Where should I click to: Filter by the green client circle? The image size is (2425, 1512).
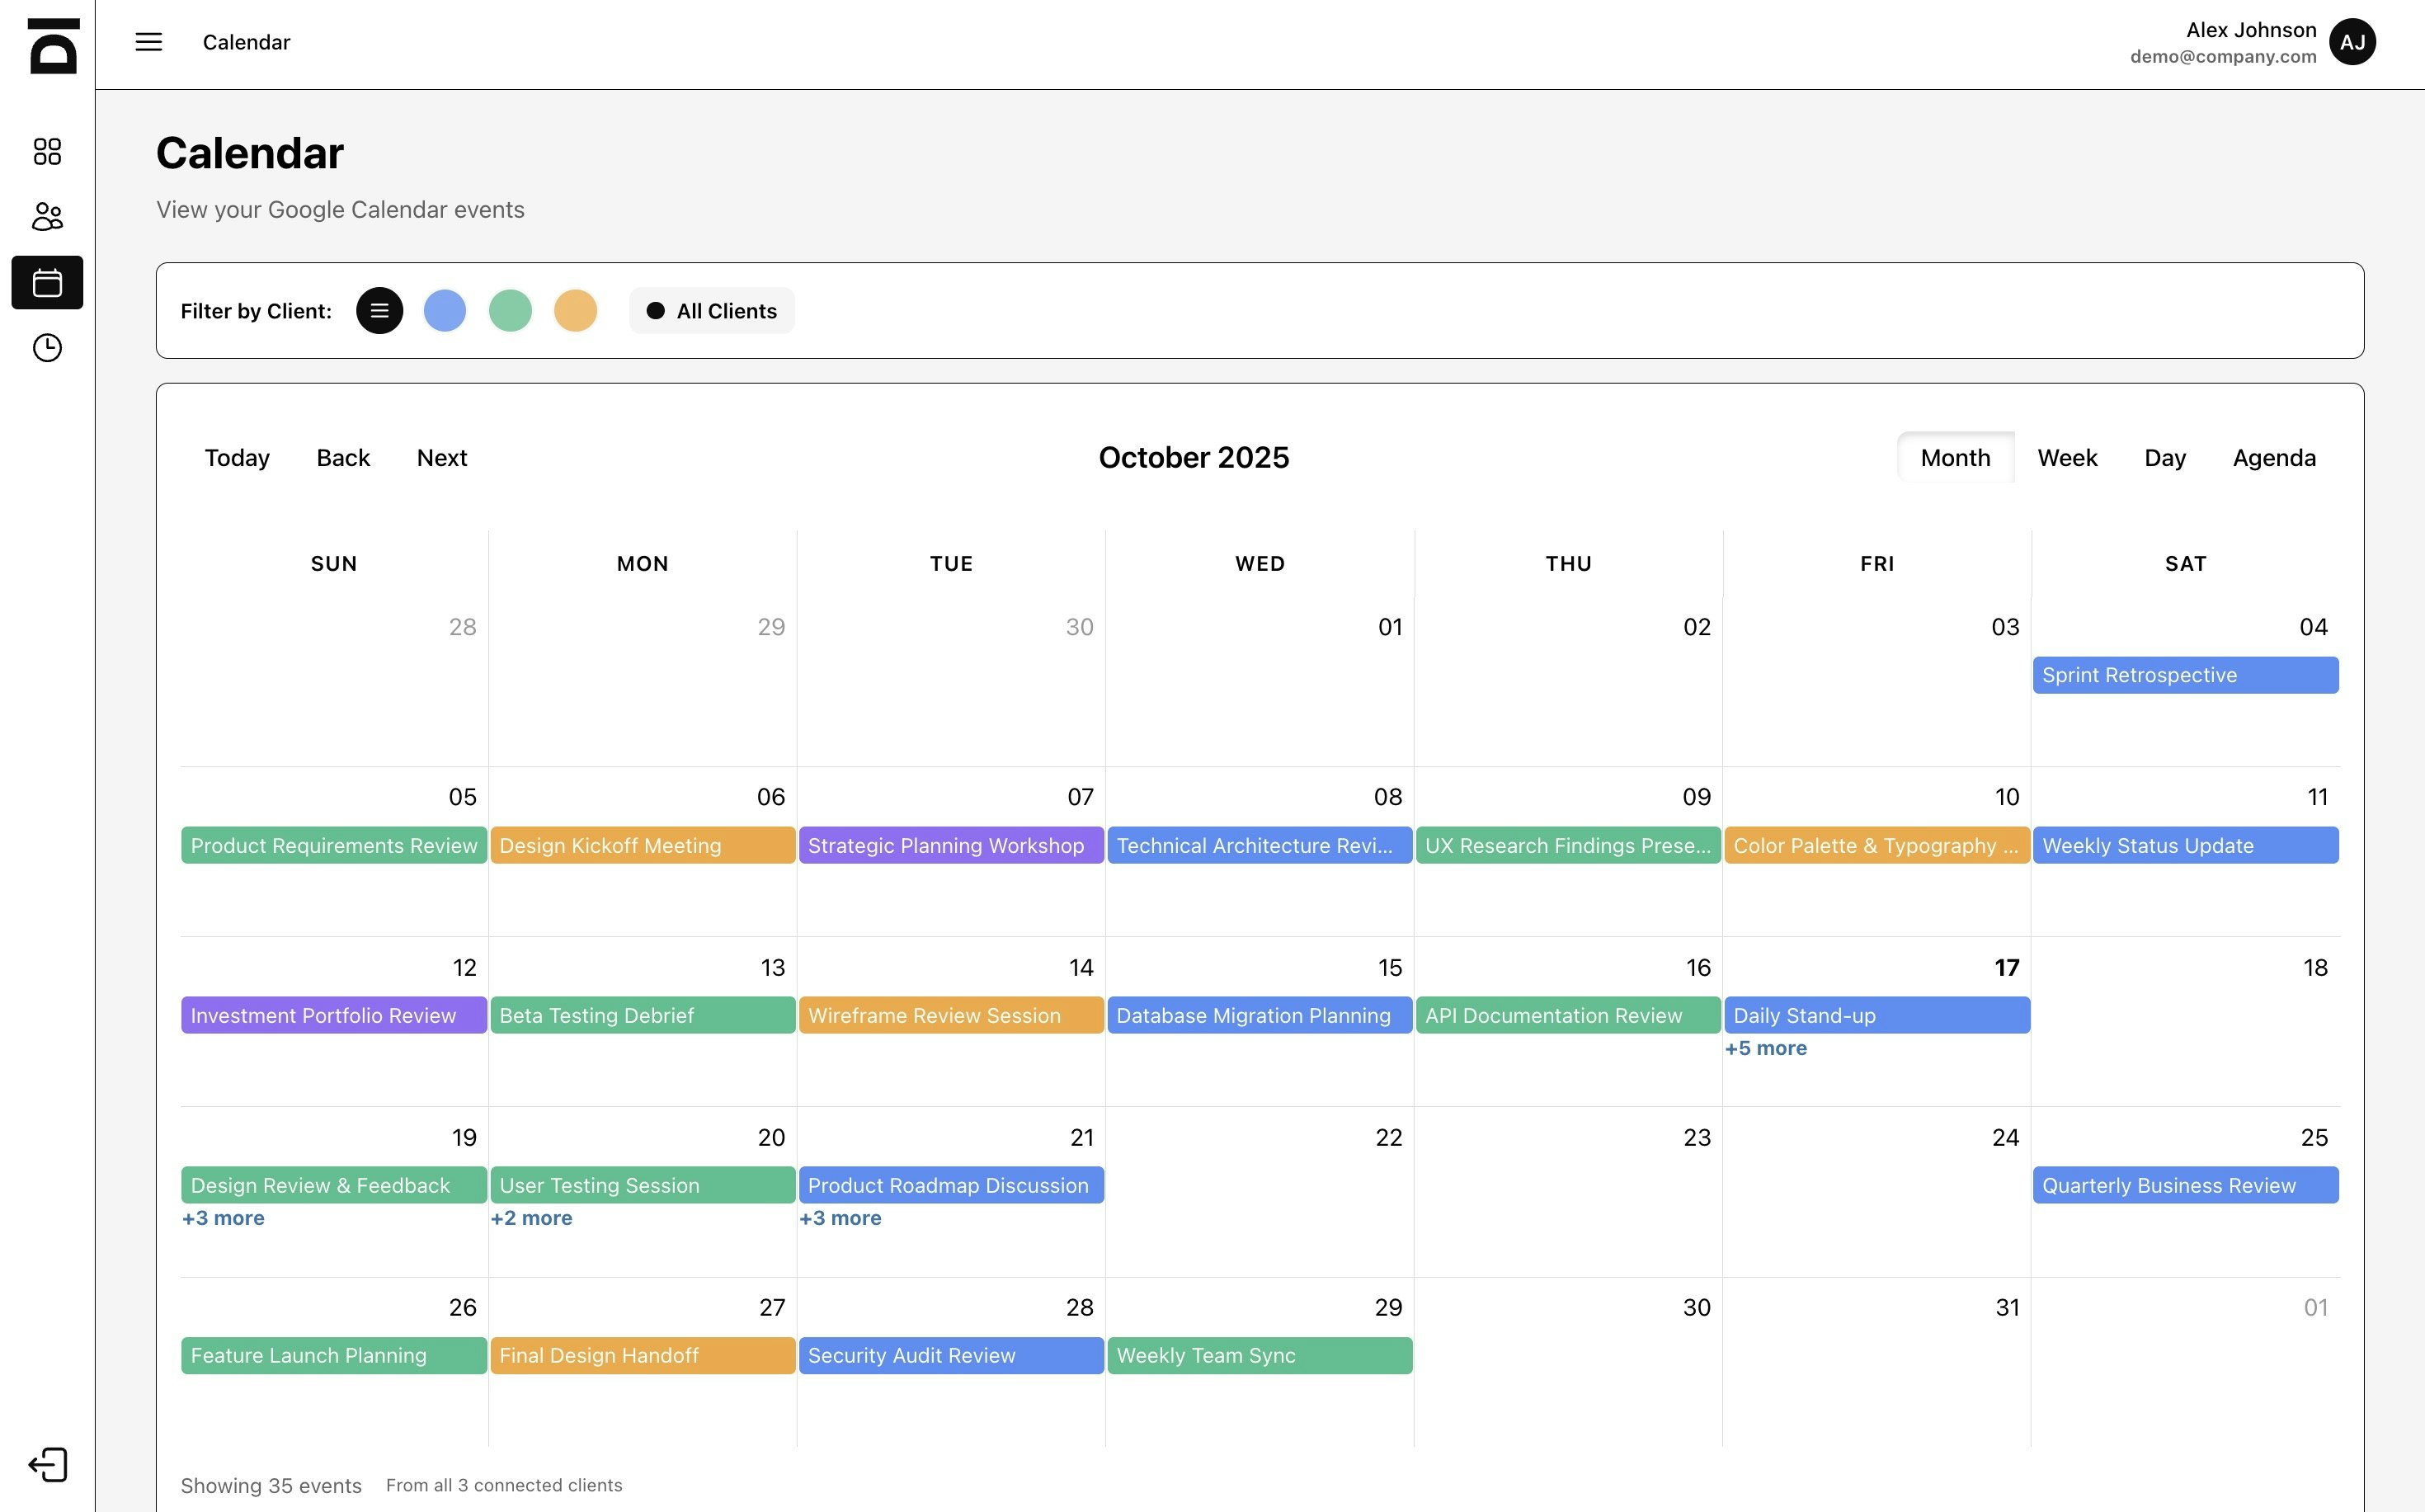(x=510, y=311)
